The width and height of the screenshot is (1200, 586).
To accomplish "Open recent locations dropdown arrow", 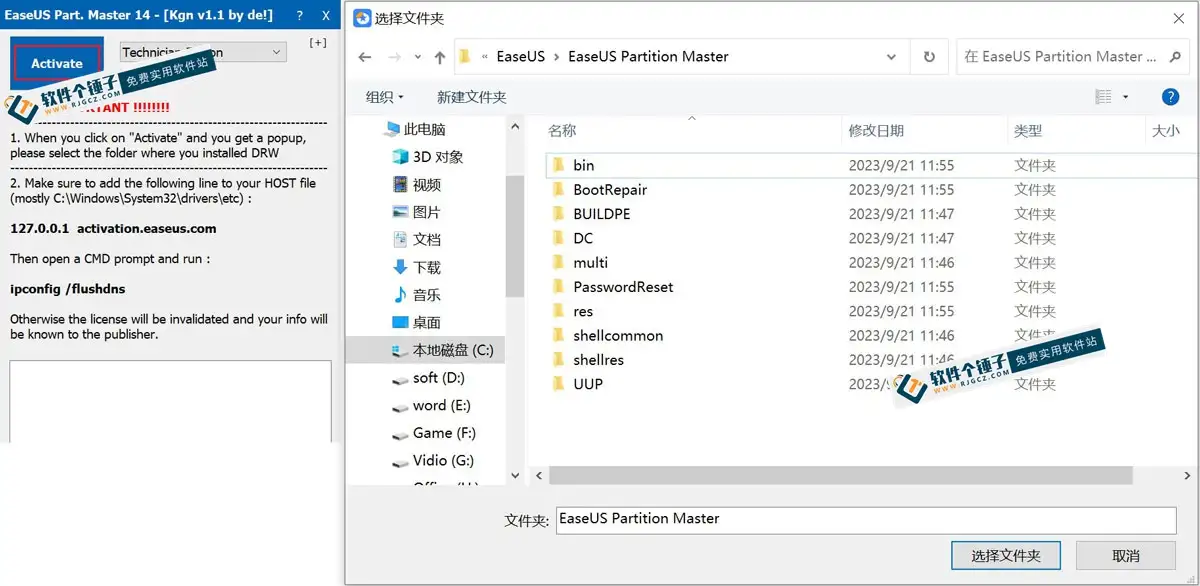I will click(418, 57).
